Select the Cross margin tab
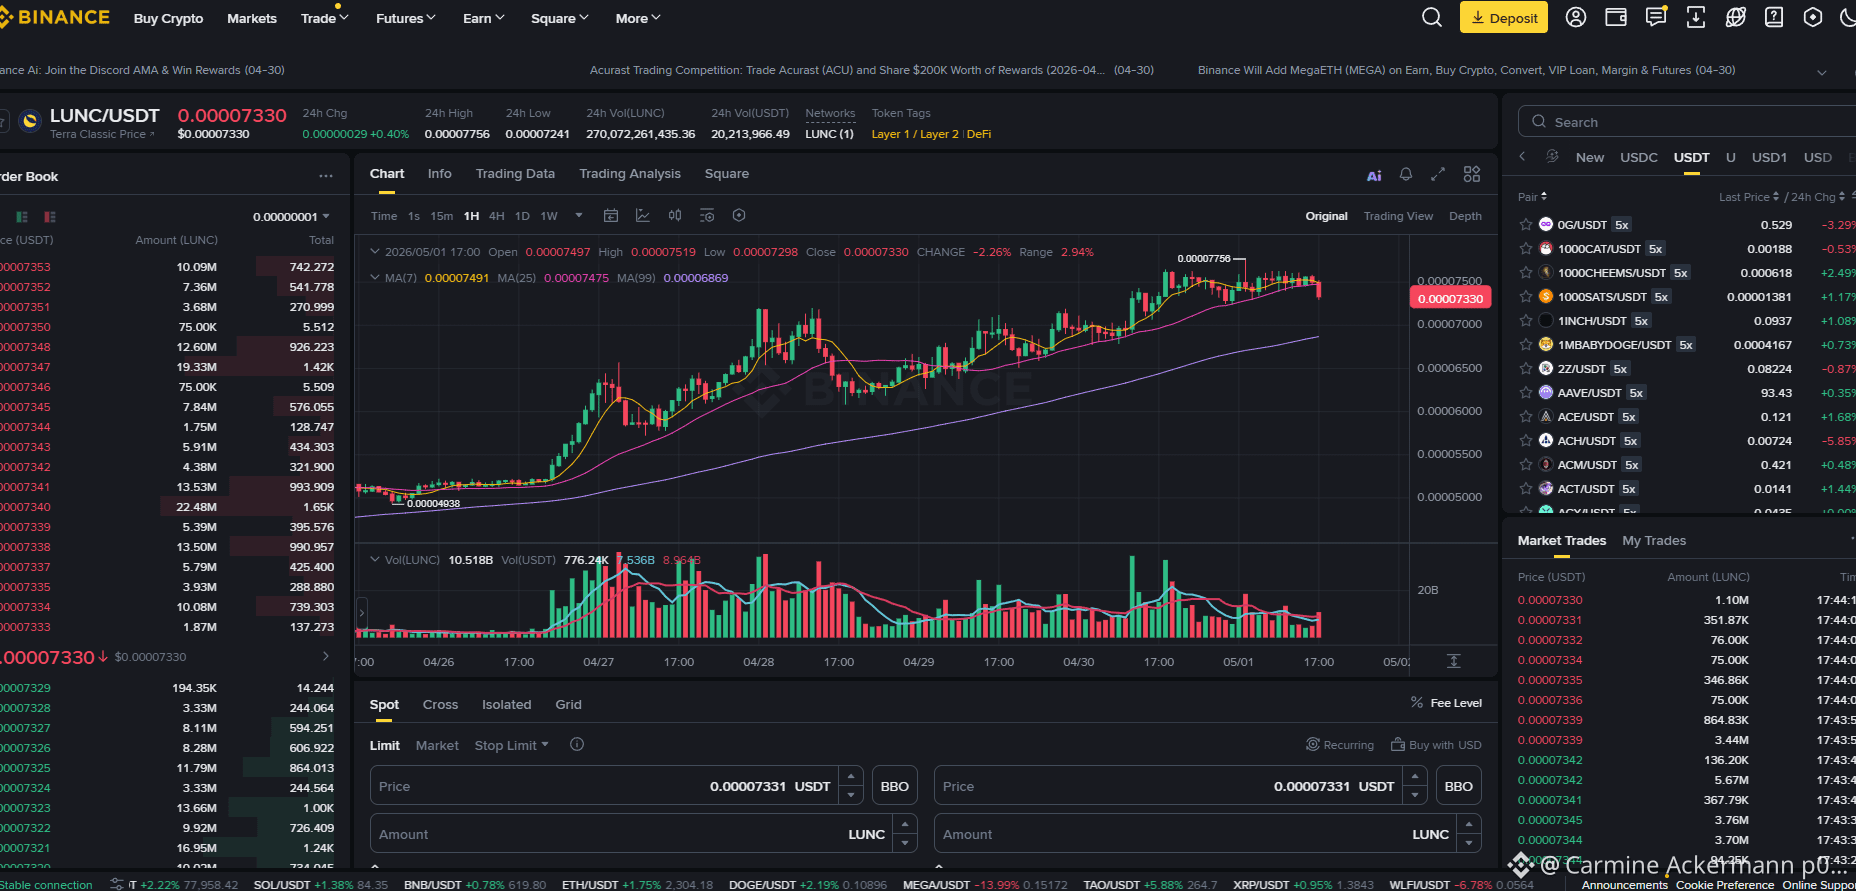 [x=441, y=705]
